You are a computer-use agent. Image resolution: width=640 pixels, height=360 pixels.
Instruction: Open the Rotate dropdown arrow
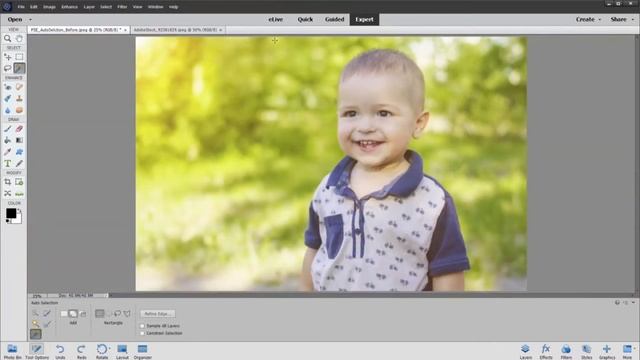click(x=110, y=349)
